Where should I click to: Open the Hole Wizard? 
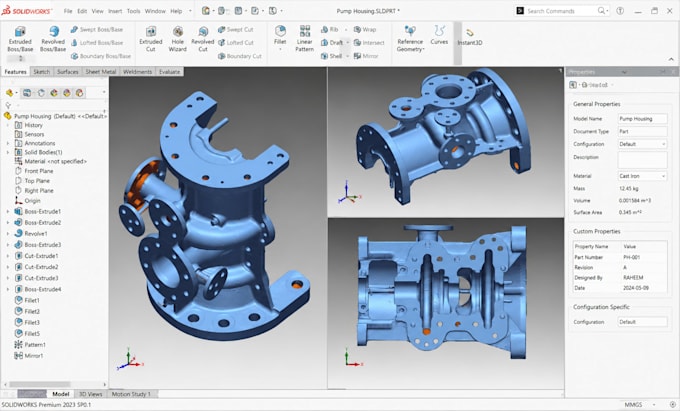pyautogui.click(x=177, y=39)
